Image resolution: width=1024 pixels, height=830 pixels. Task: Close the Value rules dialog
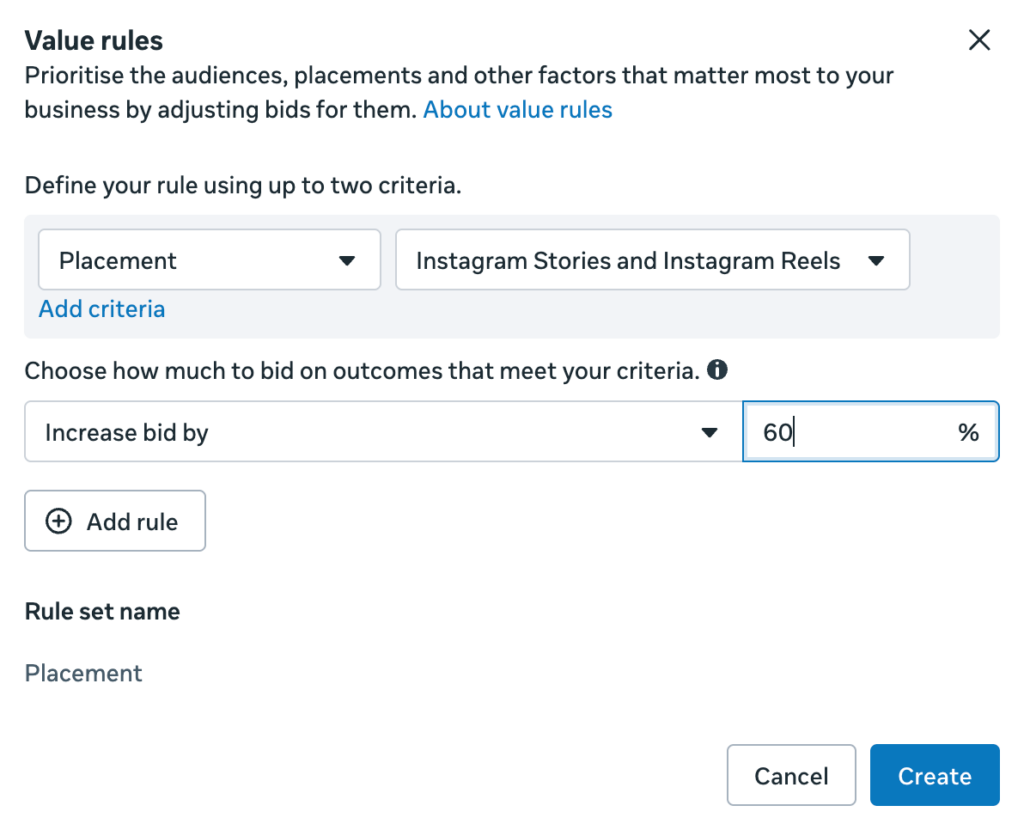pyautogui.click(x=979, y=40)
